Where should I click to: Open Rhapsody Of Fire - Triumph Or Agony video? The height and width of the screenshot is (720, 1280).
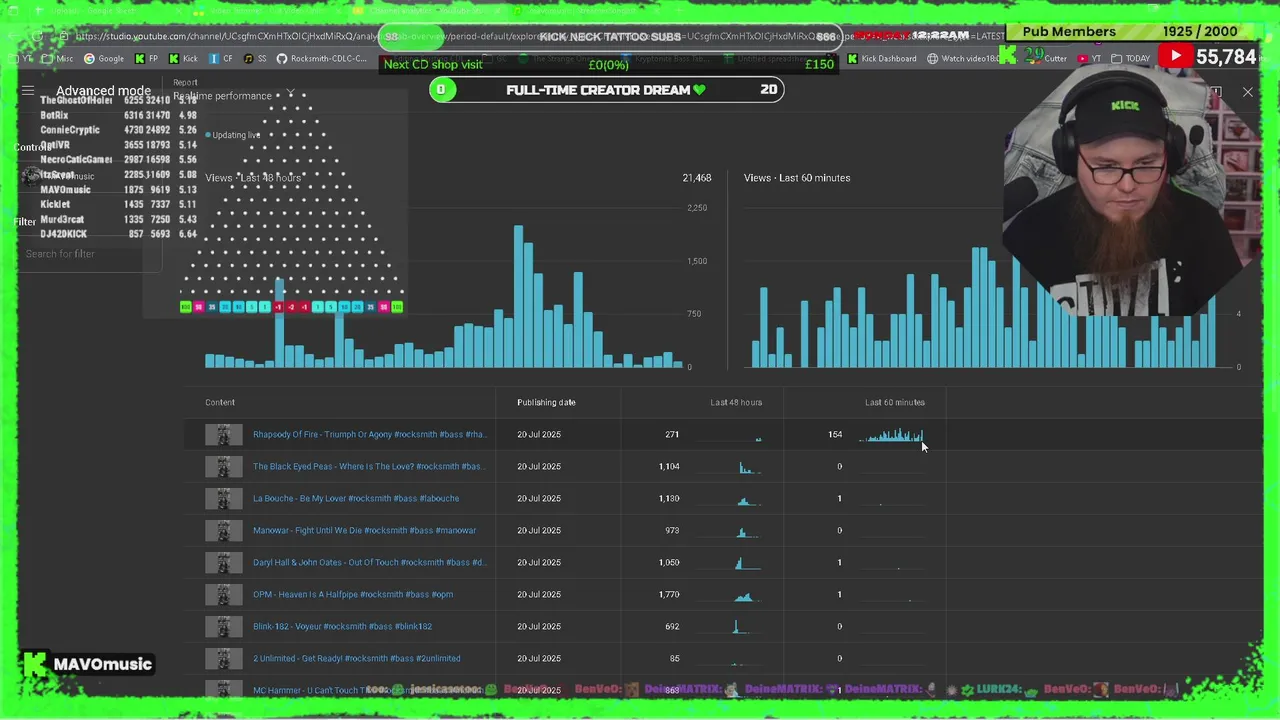pos(369,434)
